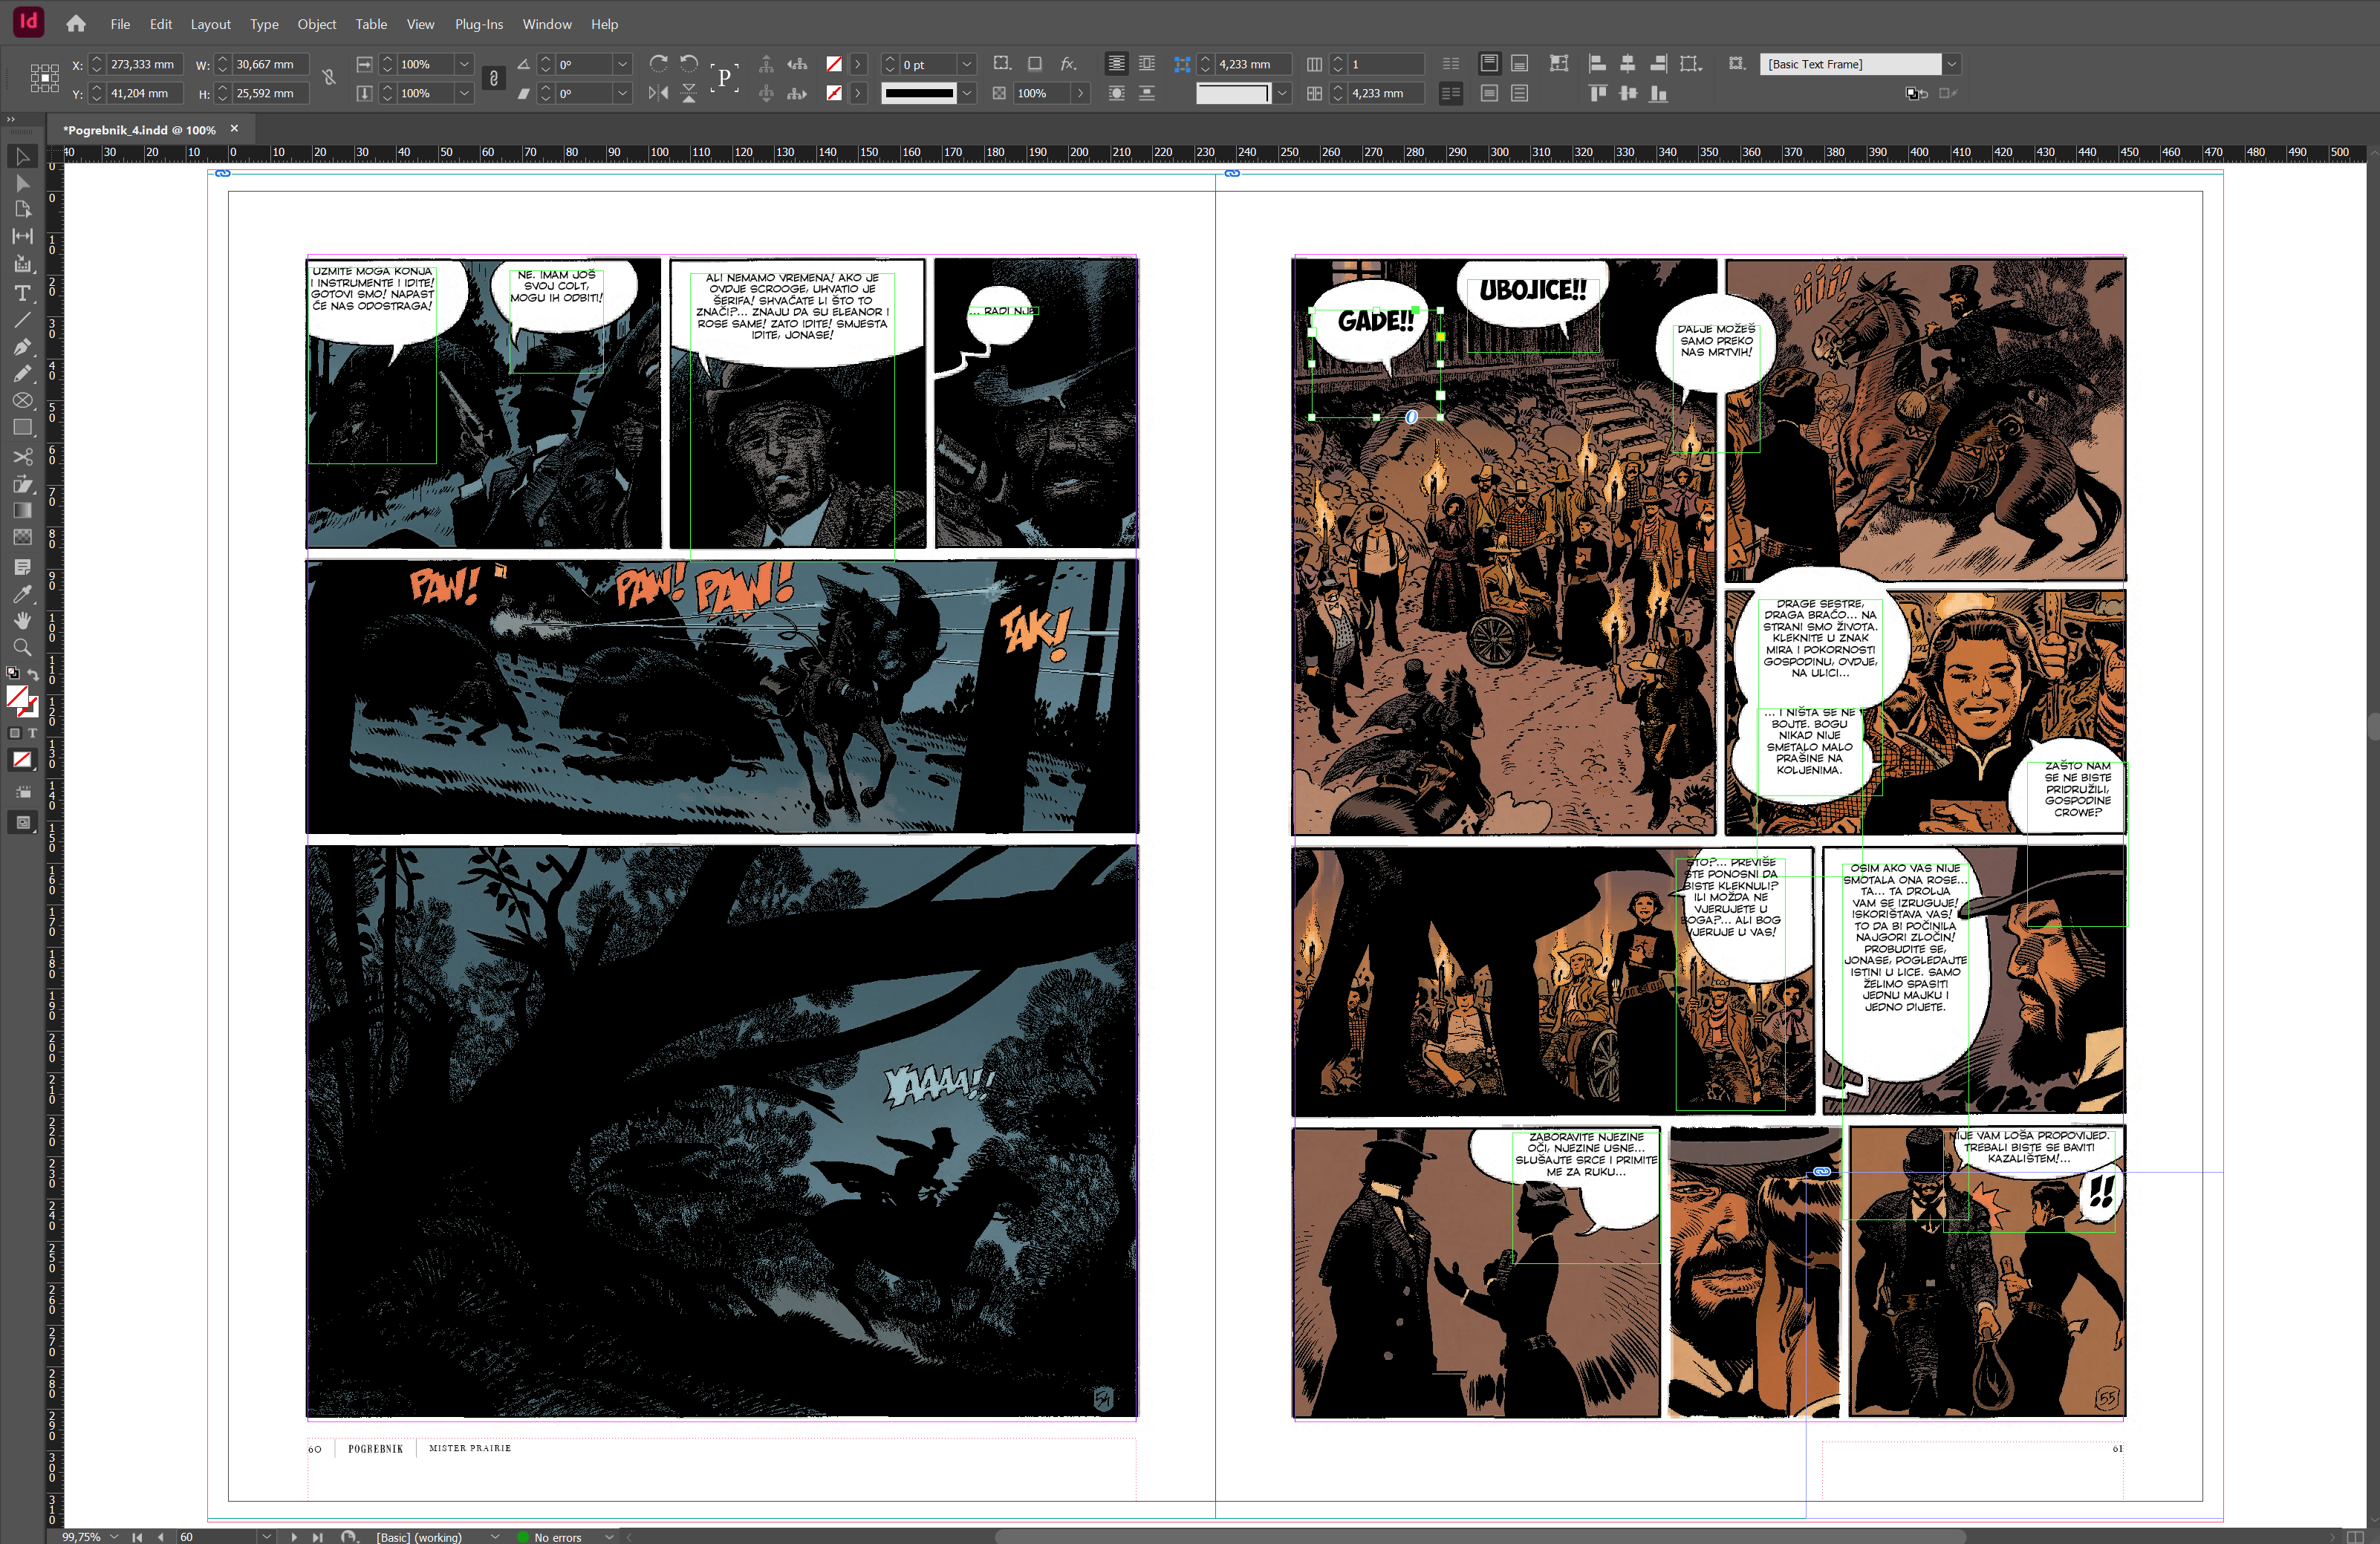Select the Free Transform tool
Image resolution: width=2380 pixels, height=1544 pixels.
point(22,484)
